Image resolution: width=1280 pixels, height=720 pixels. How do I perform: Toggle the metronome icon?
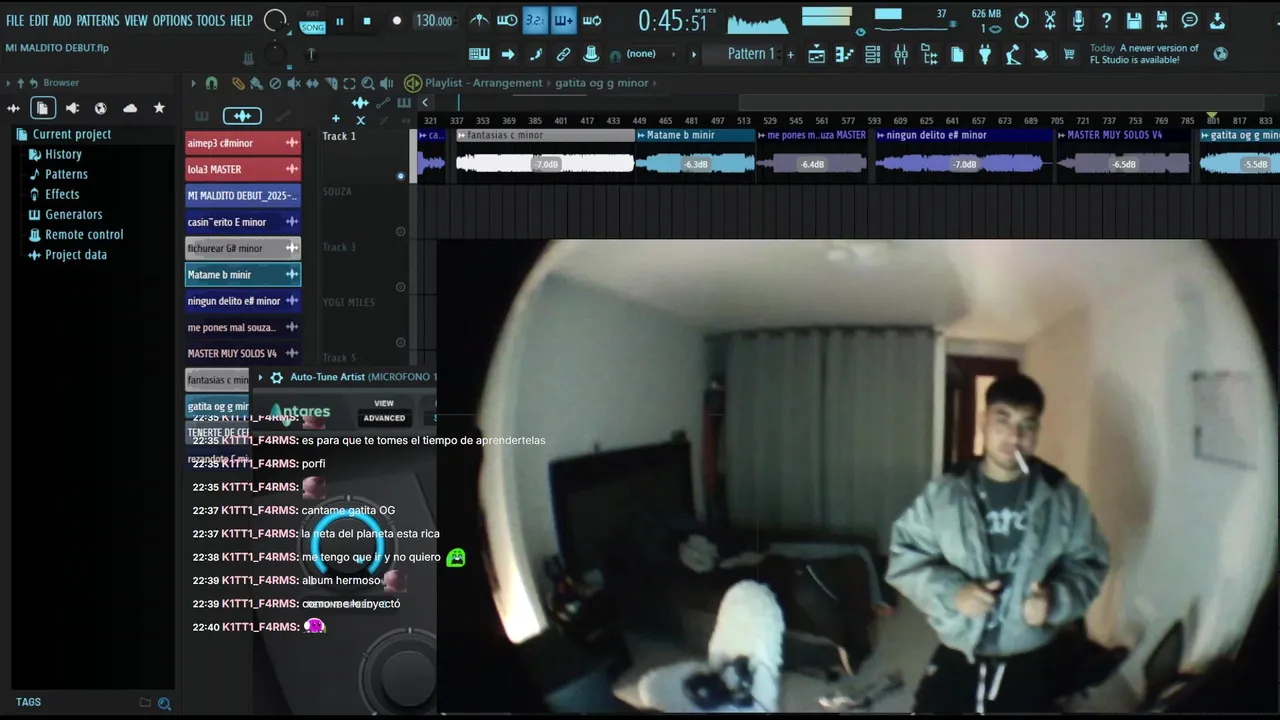pyautogui.click(x=480, y=20)
